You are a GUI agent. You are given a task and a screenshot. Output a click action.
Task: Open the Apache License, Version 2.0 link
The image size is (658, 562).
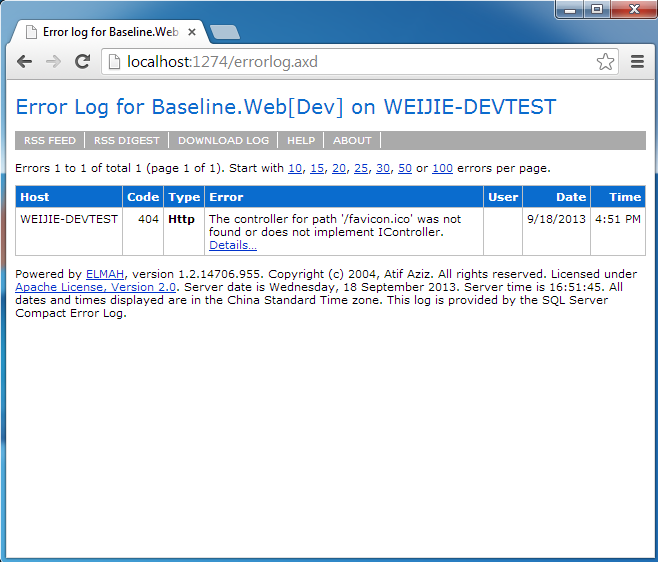[x=95, y=287]
